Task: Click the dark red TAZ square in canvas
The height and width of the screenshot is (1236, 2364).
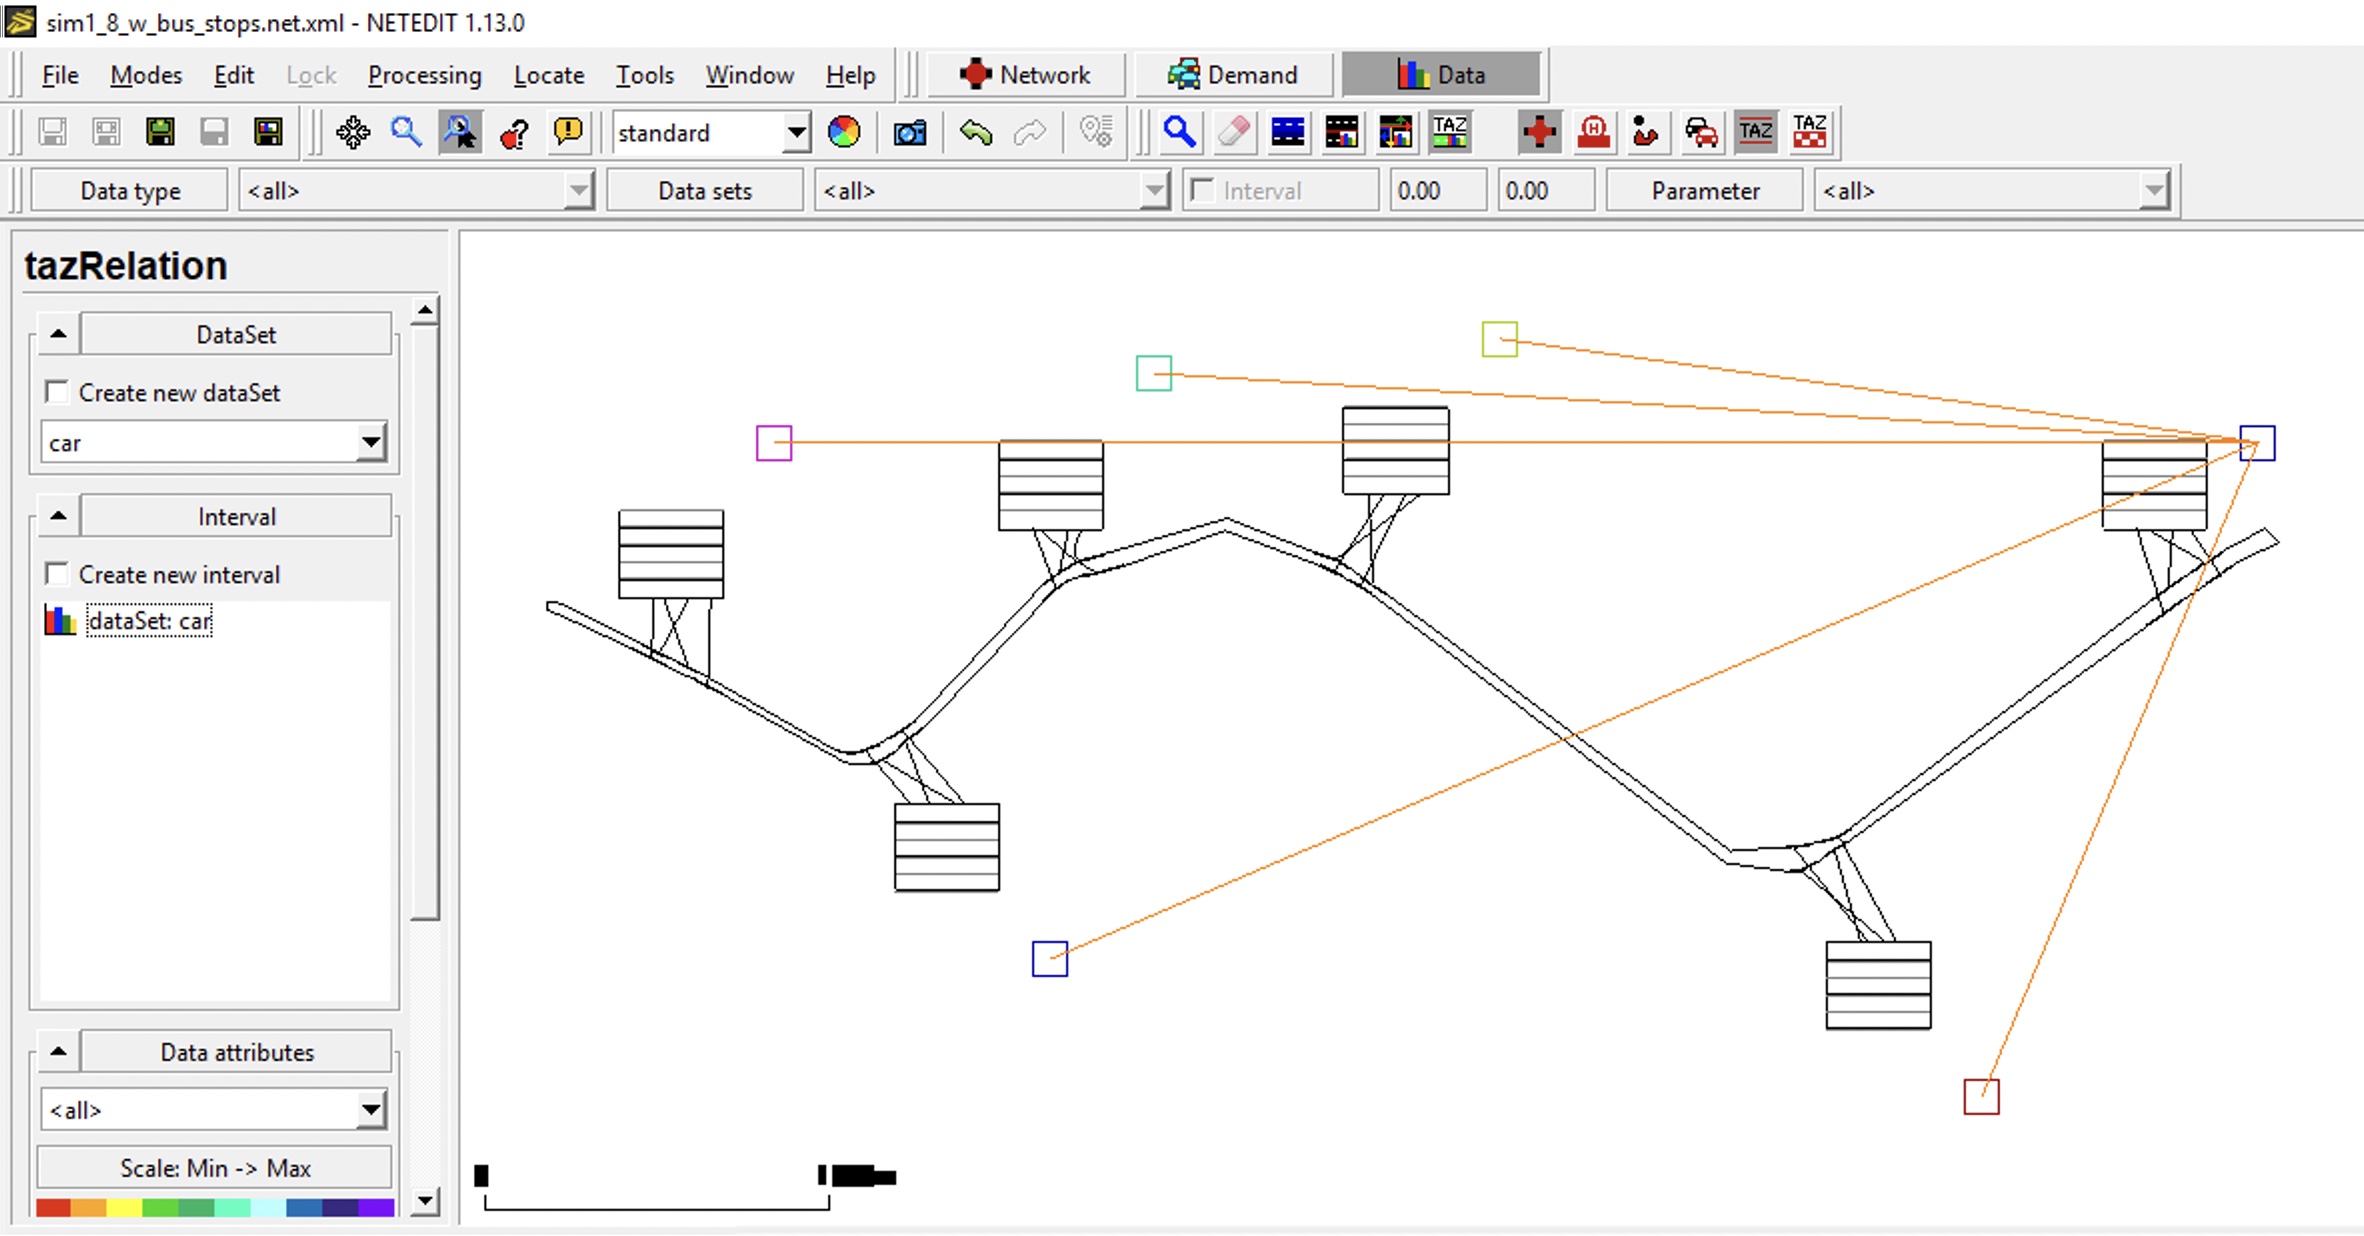Action: point(1981,1096)
